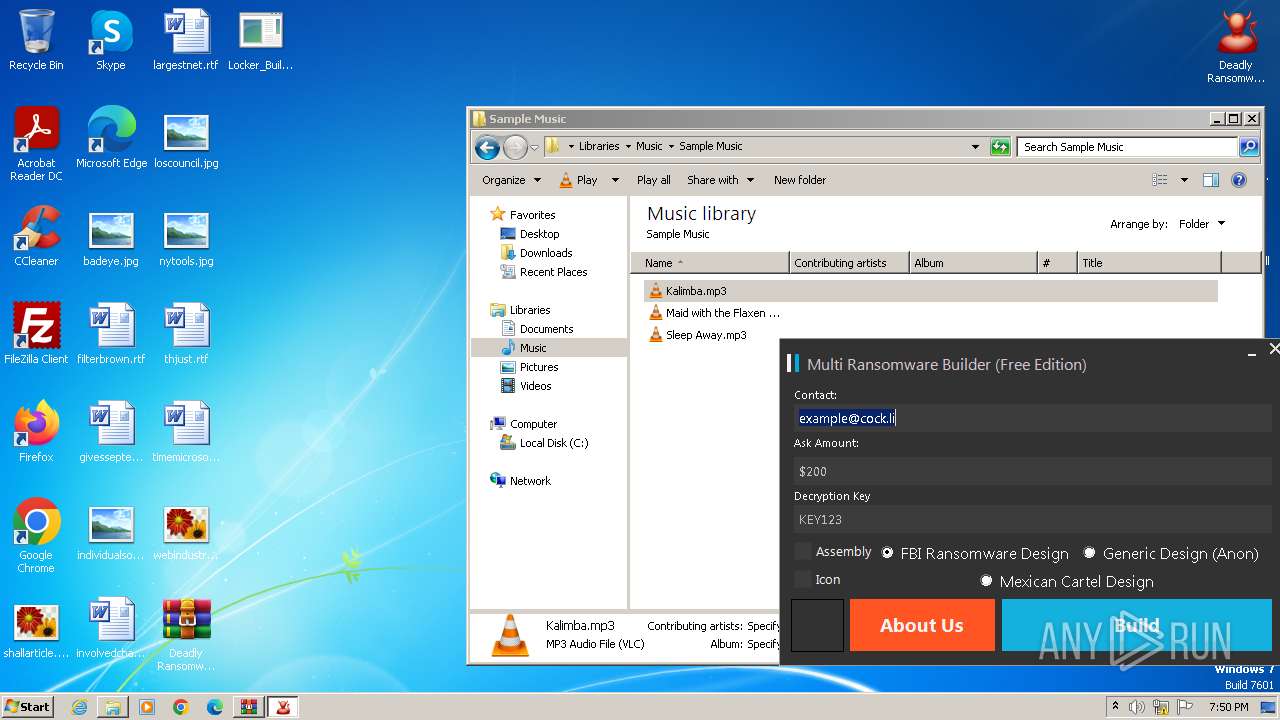Open the Share with dropdown
This screenshot has height=720, width=1280.
point(720,180)
